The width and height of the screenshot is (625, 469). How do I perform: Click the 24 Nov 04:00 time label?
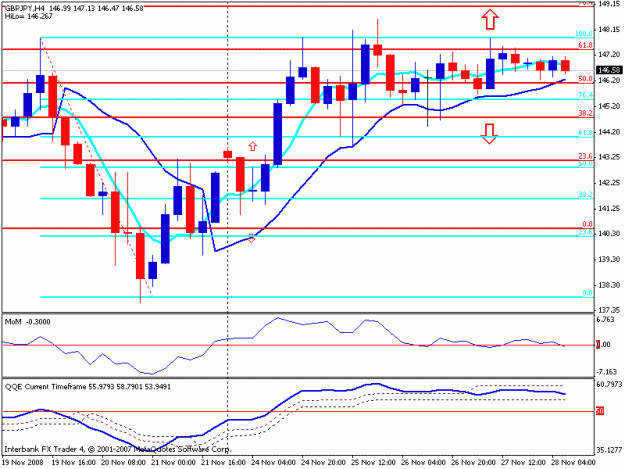273,463
